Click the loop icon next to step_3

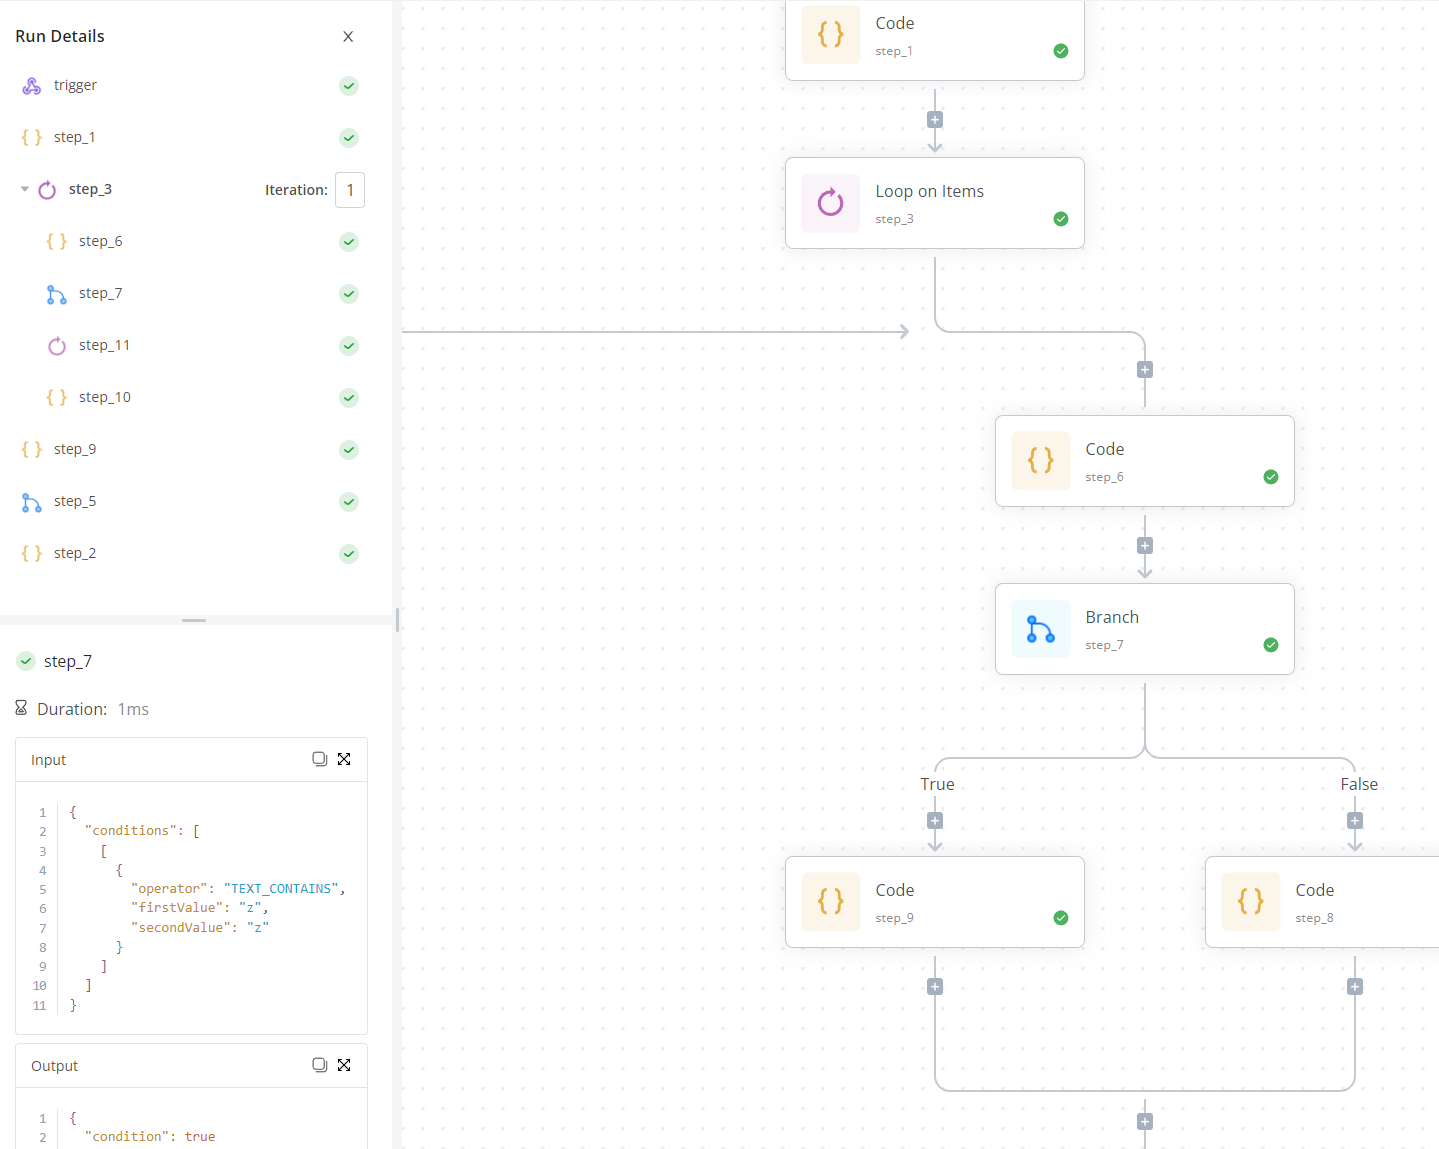(x=46, y=189)
